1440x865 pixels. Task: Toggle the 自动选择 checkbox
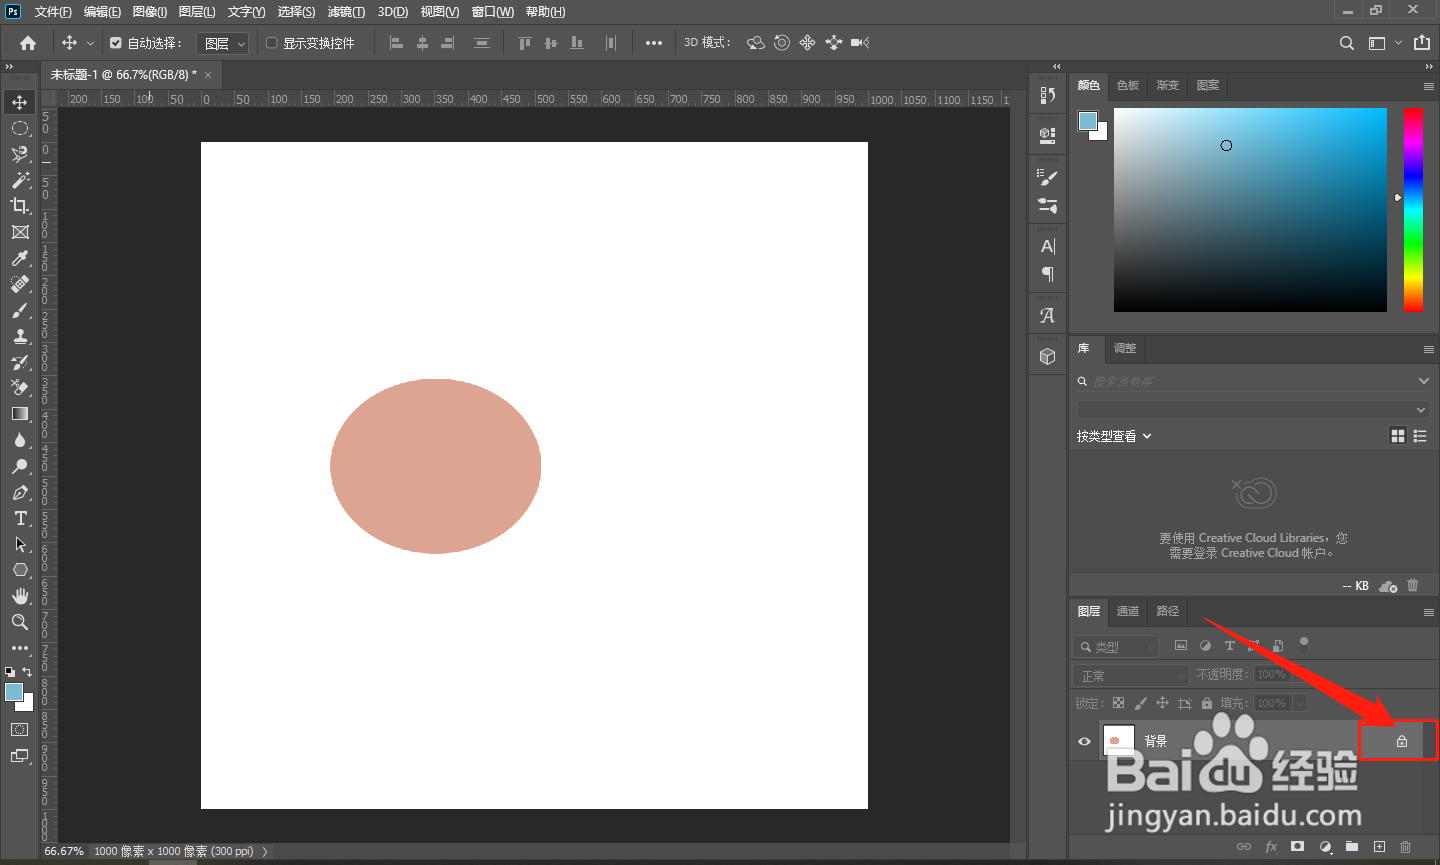[116, 43]
